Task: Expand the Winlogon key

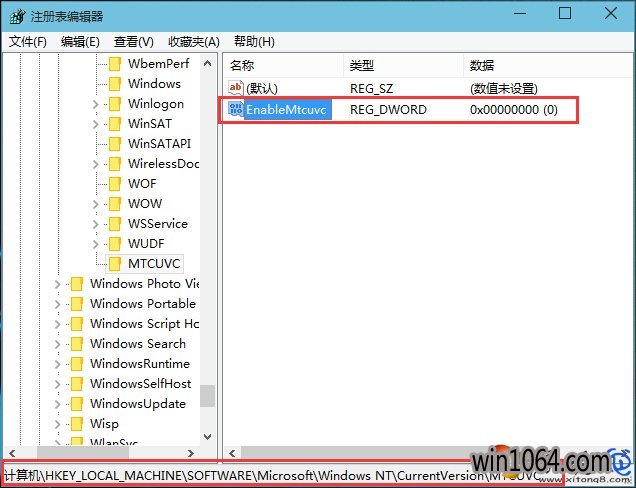Action: tap(96, 104)
